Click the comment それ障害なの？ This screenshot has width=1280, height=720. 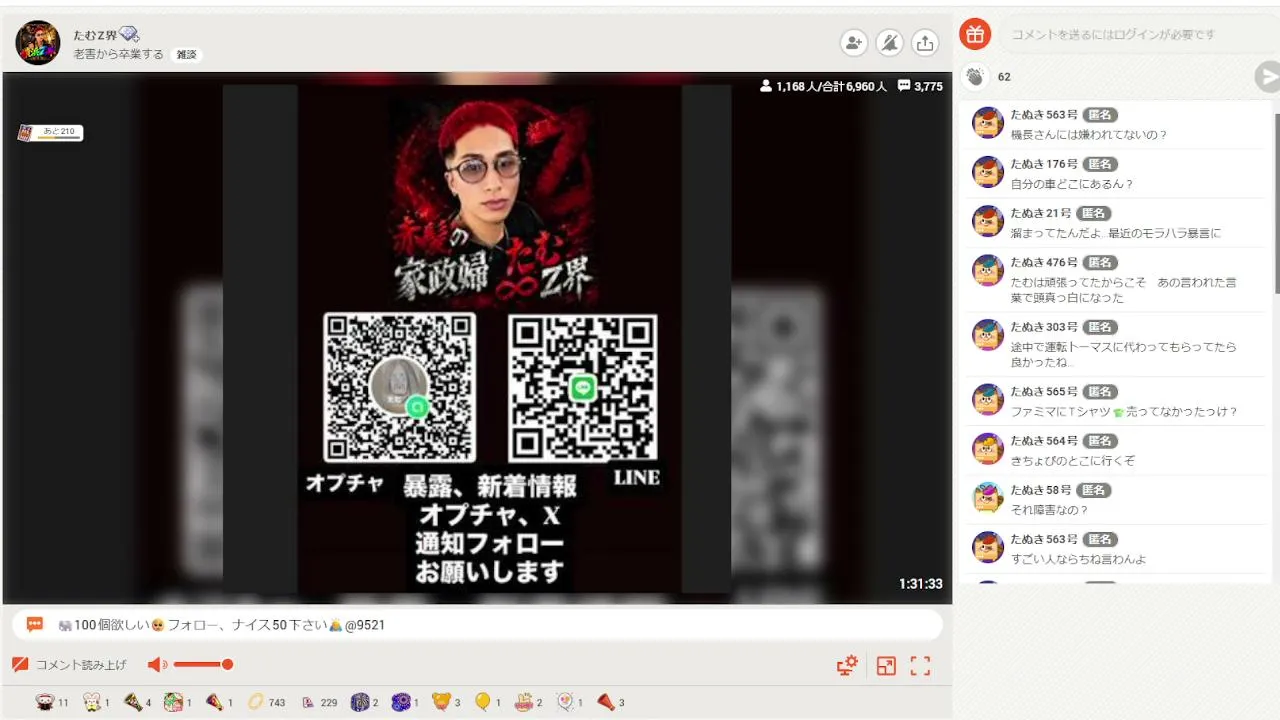(x=1049, y=510)
